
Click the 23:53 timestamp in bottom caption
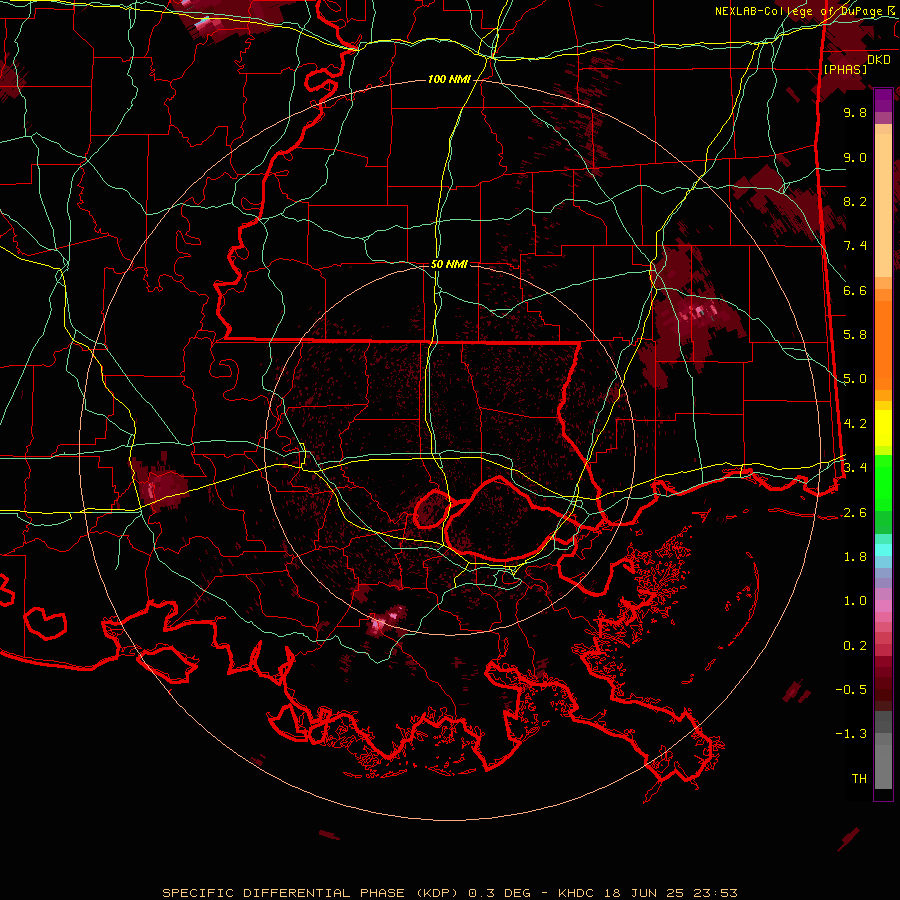click(716, 893)
